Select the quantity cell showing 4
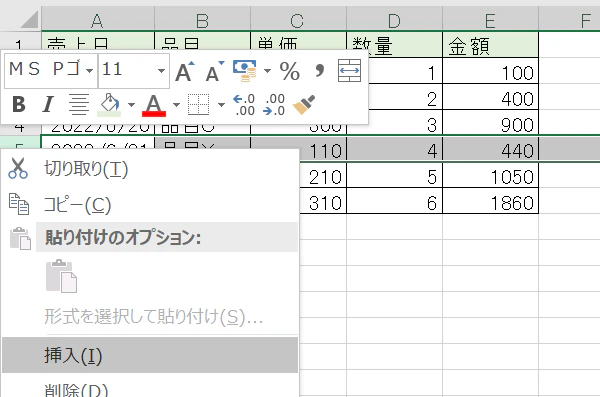The width and height of the screenshot is (600, 397). point(395,149)
